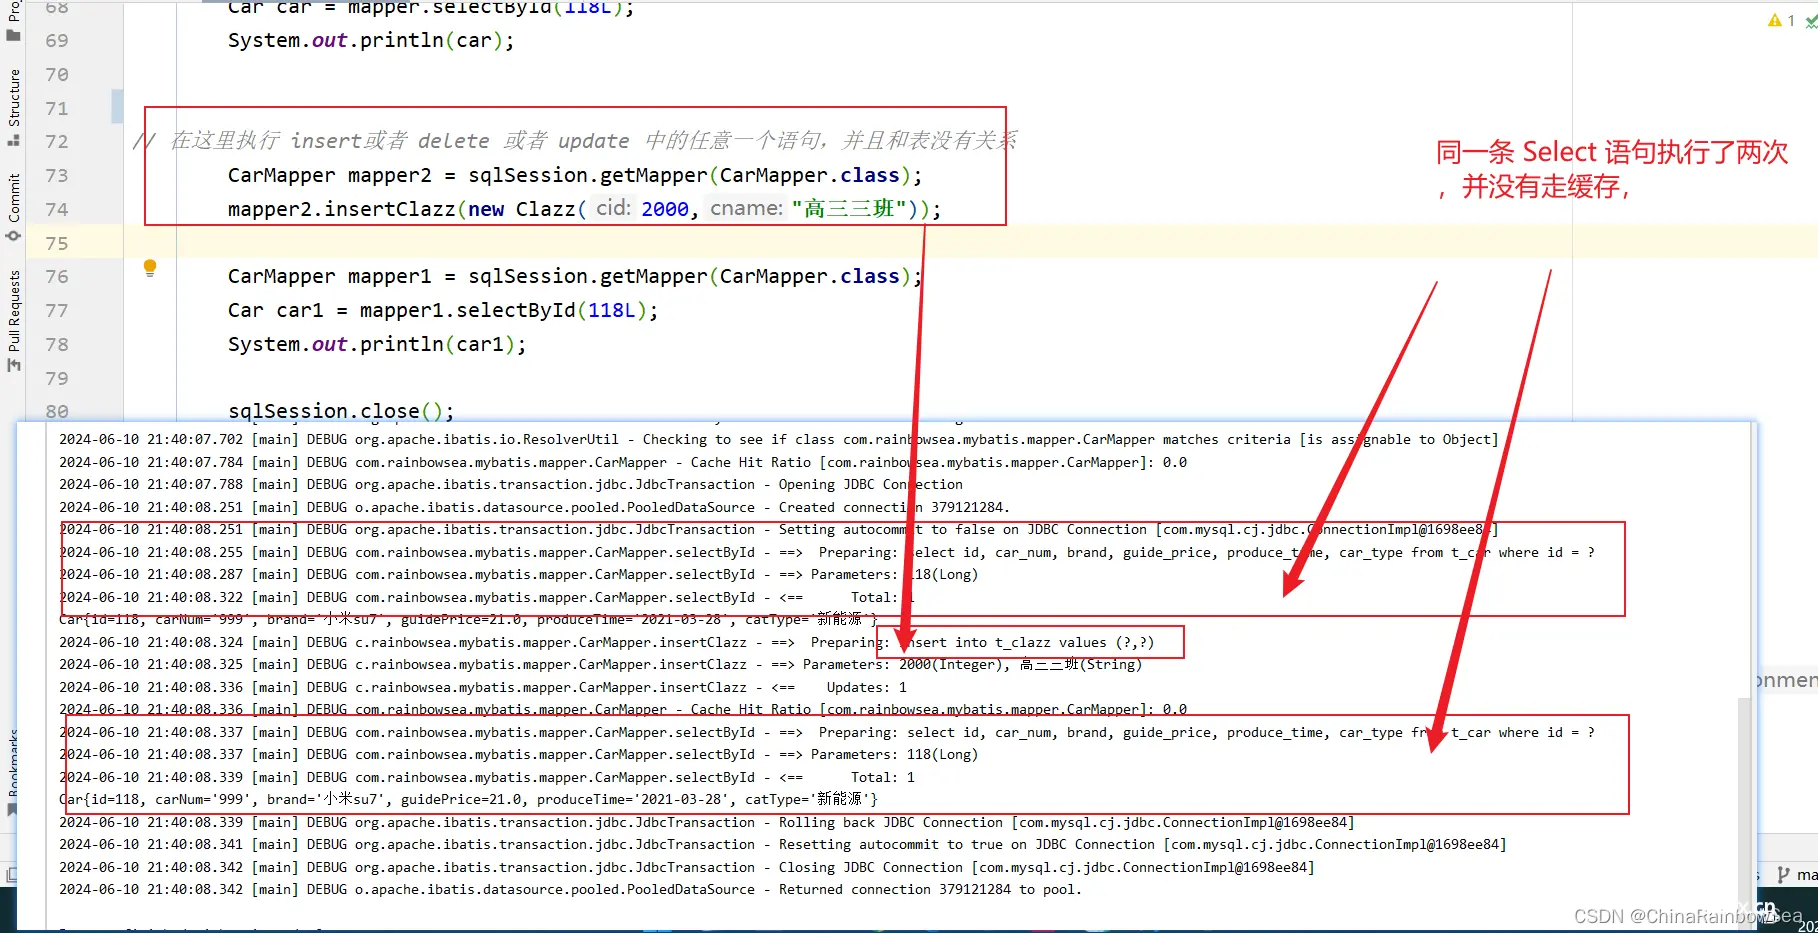Image resolution: width=1818 pixels, height=933 pixels.
Task: Click gutter line number 75
Action: pyautogui.click(x=57, y=244)
